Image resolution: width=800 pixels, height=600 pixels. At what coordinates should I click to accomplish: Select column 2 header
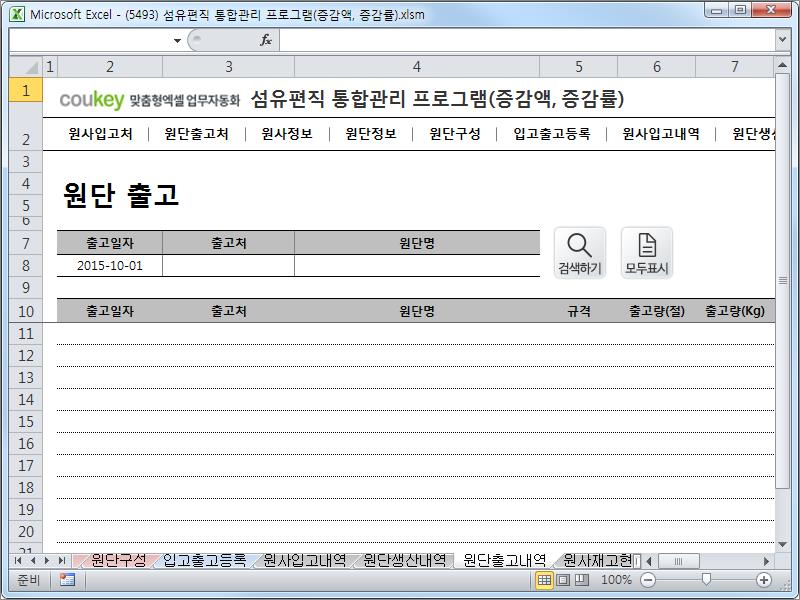(x=110, y=67)
